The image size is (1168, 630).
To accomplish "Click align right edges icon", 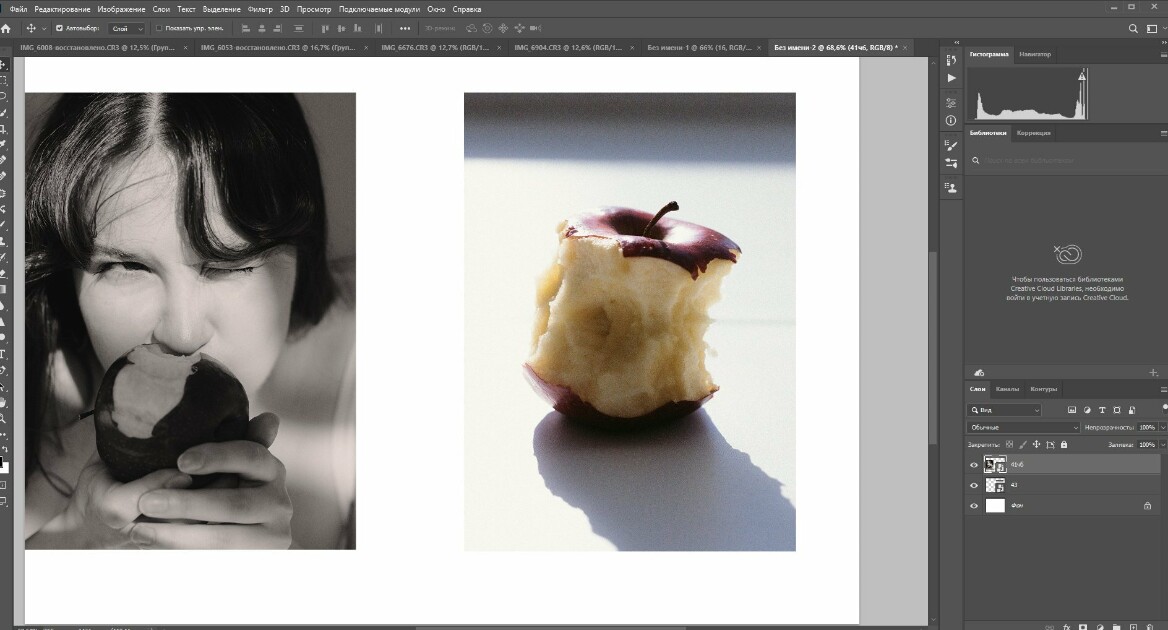I will click(278, 28).
